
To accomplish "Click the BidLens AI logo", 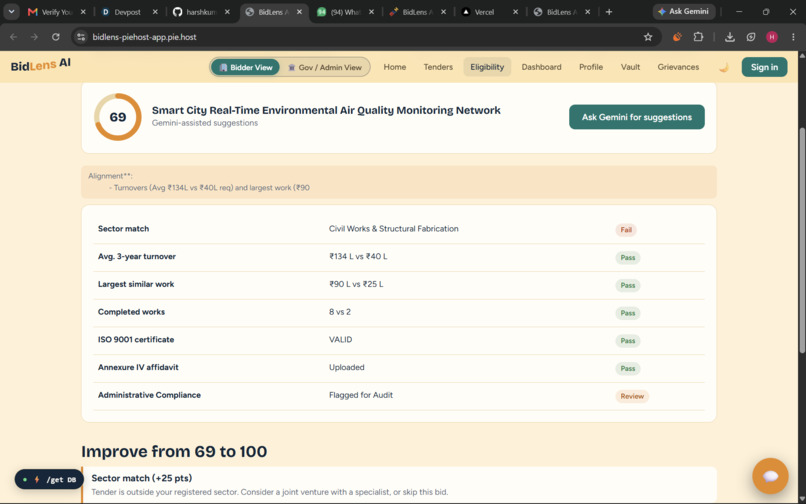I will 41,65.
